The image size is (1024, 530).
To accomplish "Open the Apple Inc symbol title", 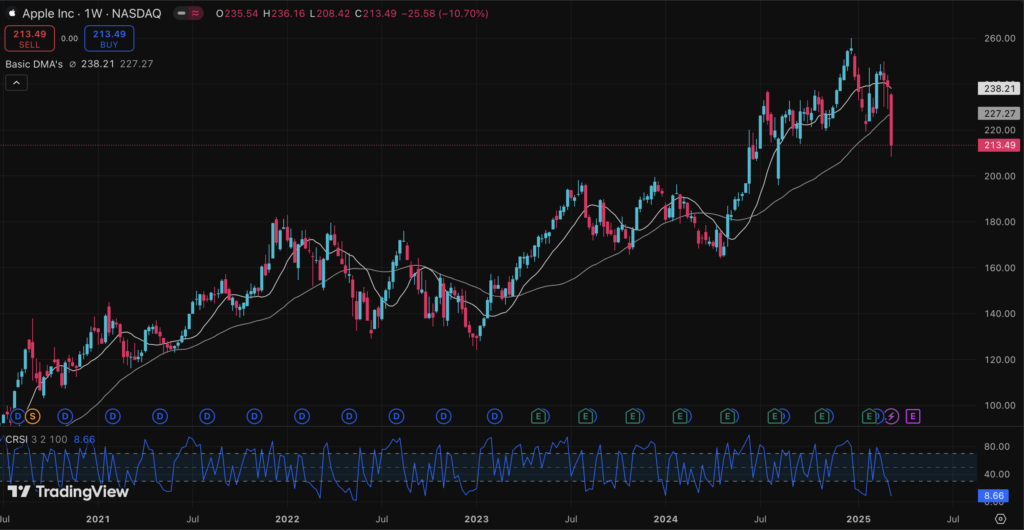I will click(x=91, y=13).
